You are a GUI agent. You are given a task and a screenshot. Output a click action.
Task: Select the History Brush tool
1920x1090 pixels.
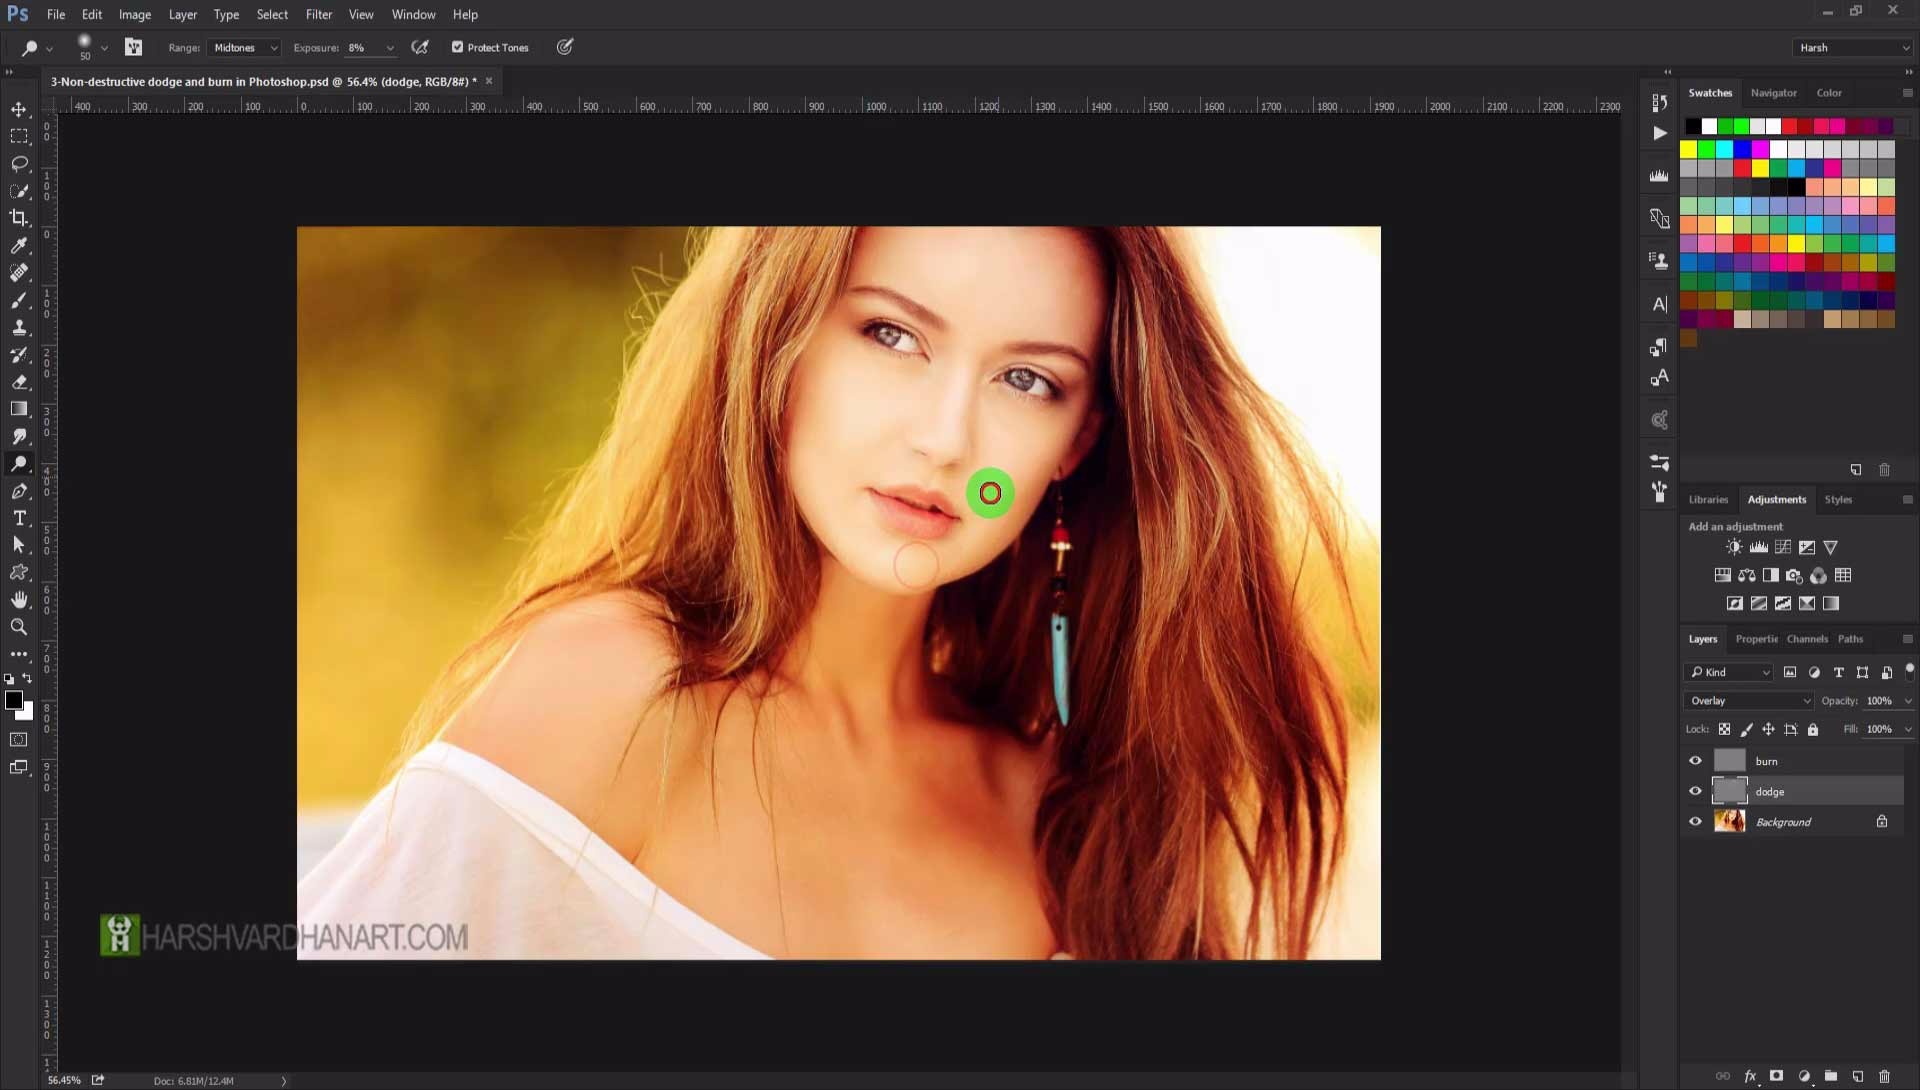[x=19, y=354]
